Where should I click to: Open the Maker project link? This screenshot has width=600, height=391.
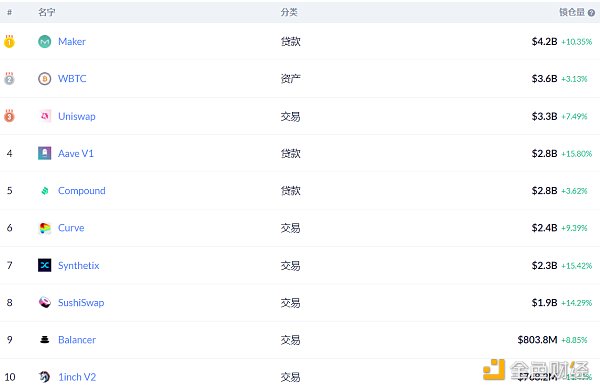[72, 41]
